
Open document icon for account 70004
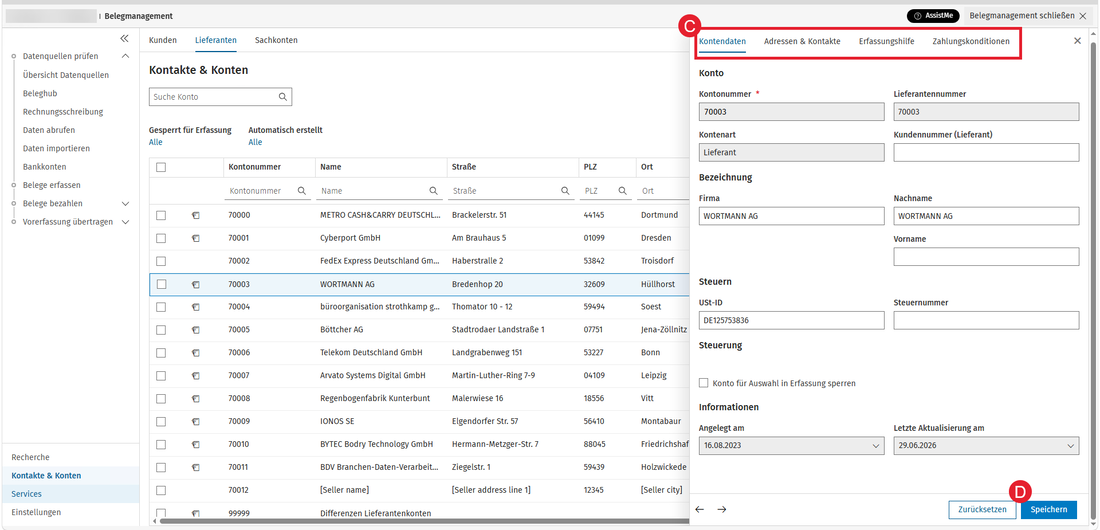196,307
